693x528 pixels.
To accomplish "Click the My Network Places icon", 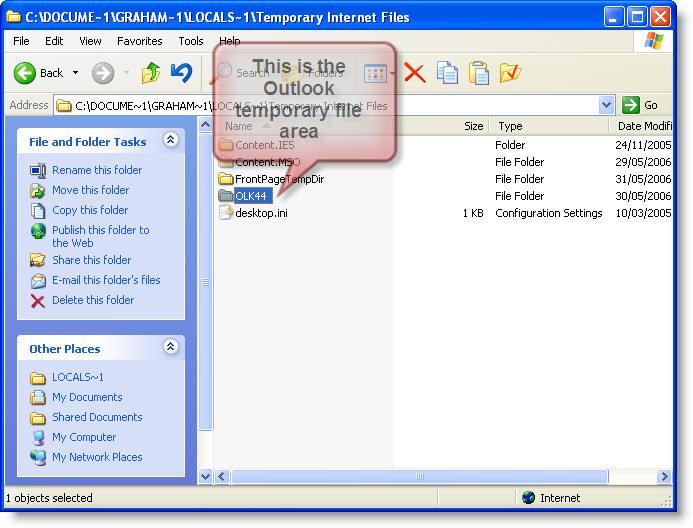I will [x=38, y=457].
